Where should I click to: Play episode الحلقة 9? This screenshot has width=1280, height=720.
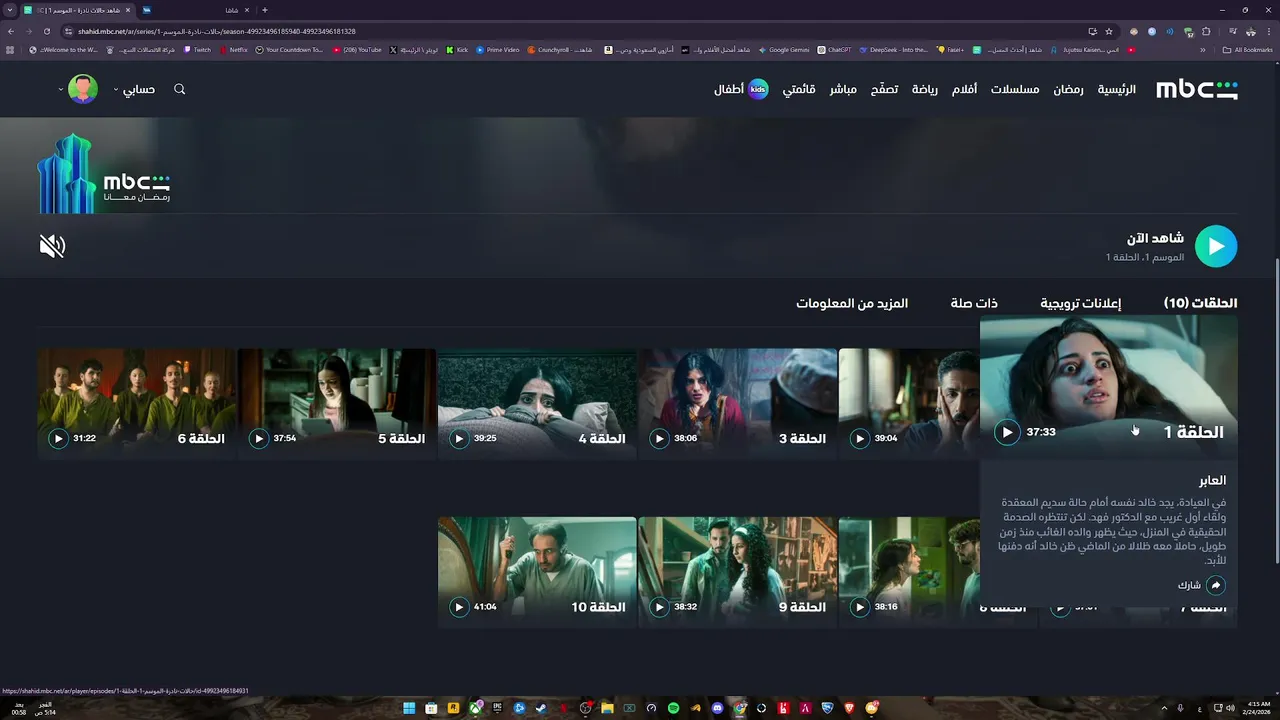[x=659, y=607]
